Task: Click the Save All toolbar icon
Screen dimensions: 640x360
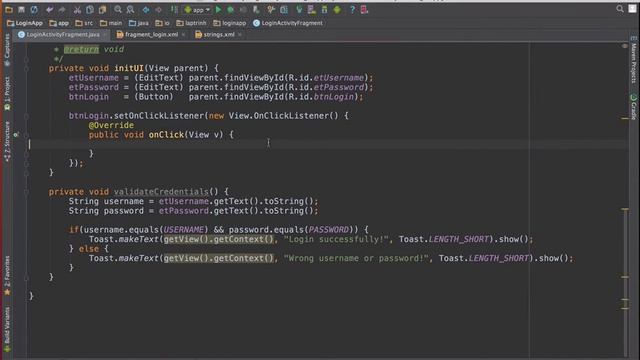Action: [22, 9]
